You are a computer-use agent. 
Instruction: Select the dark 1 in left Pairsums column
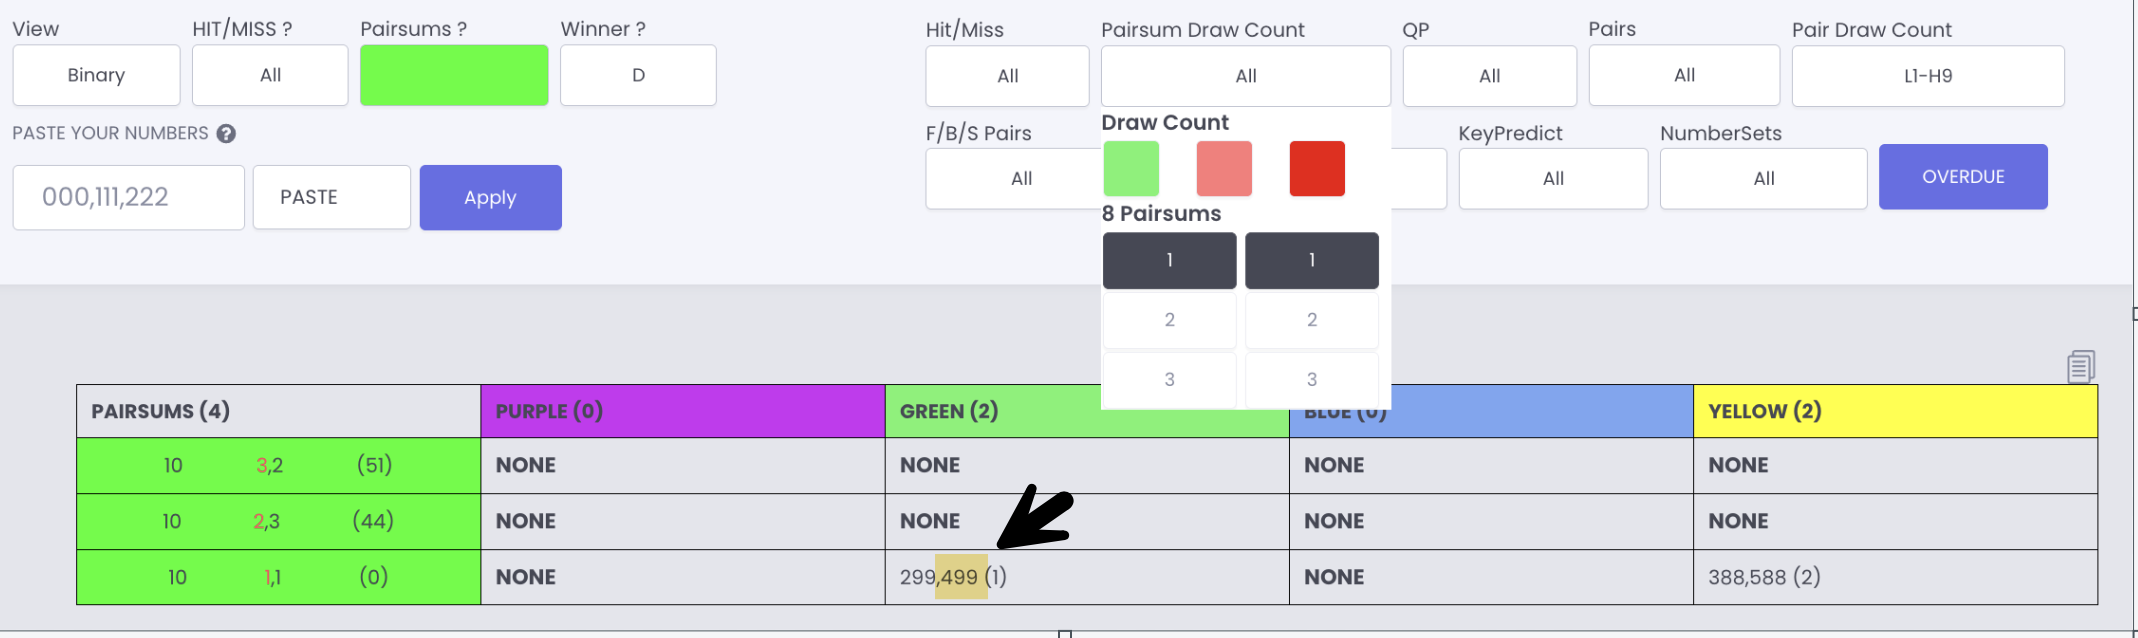1170,260
